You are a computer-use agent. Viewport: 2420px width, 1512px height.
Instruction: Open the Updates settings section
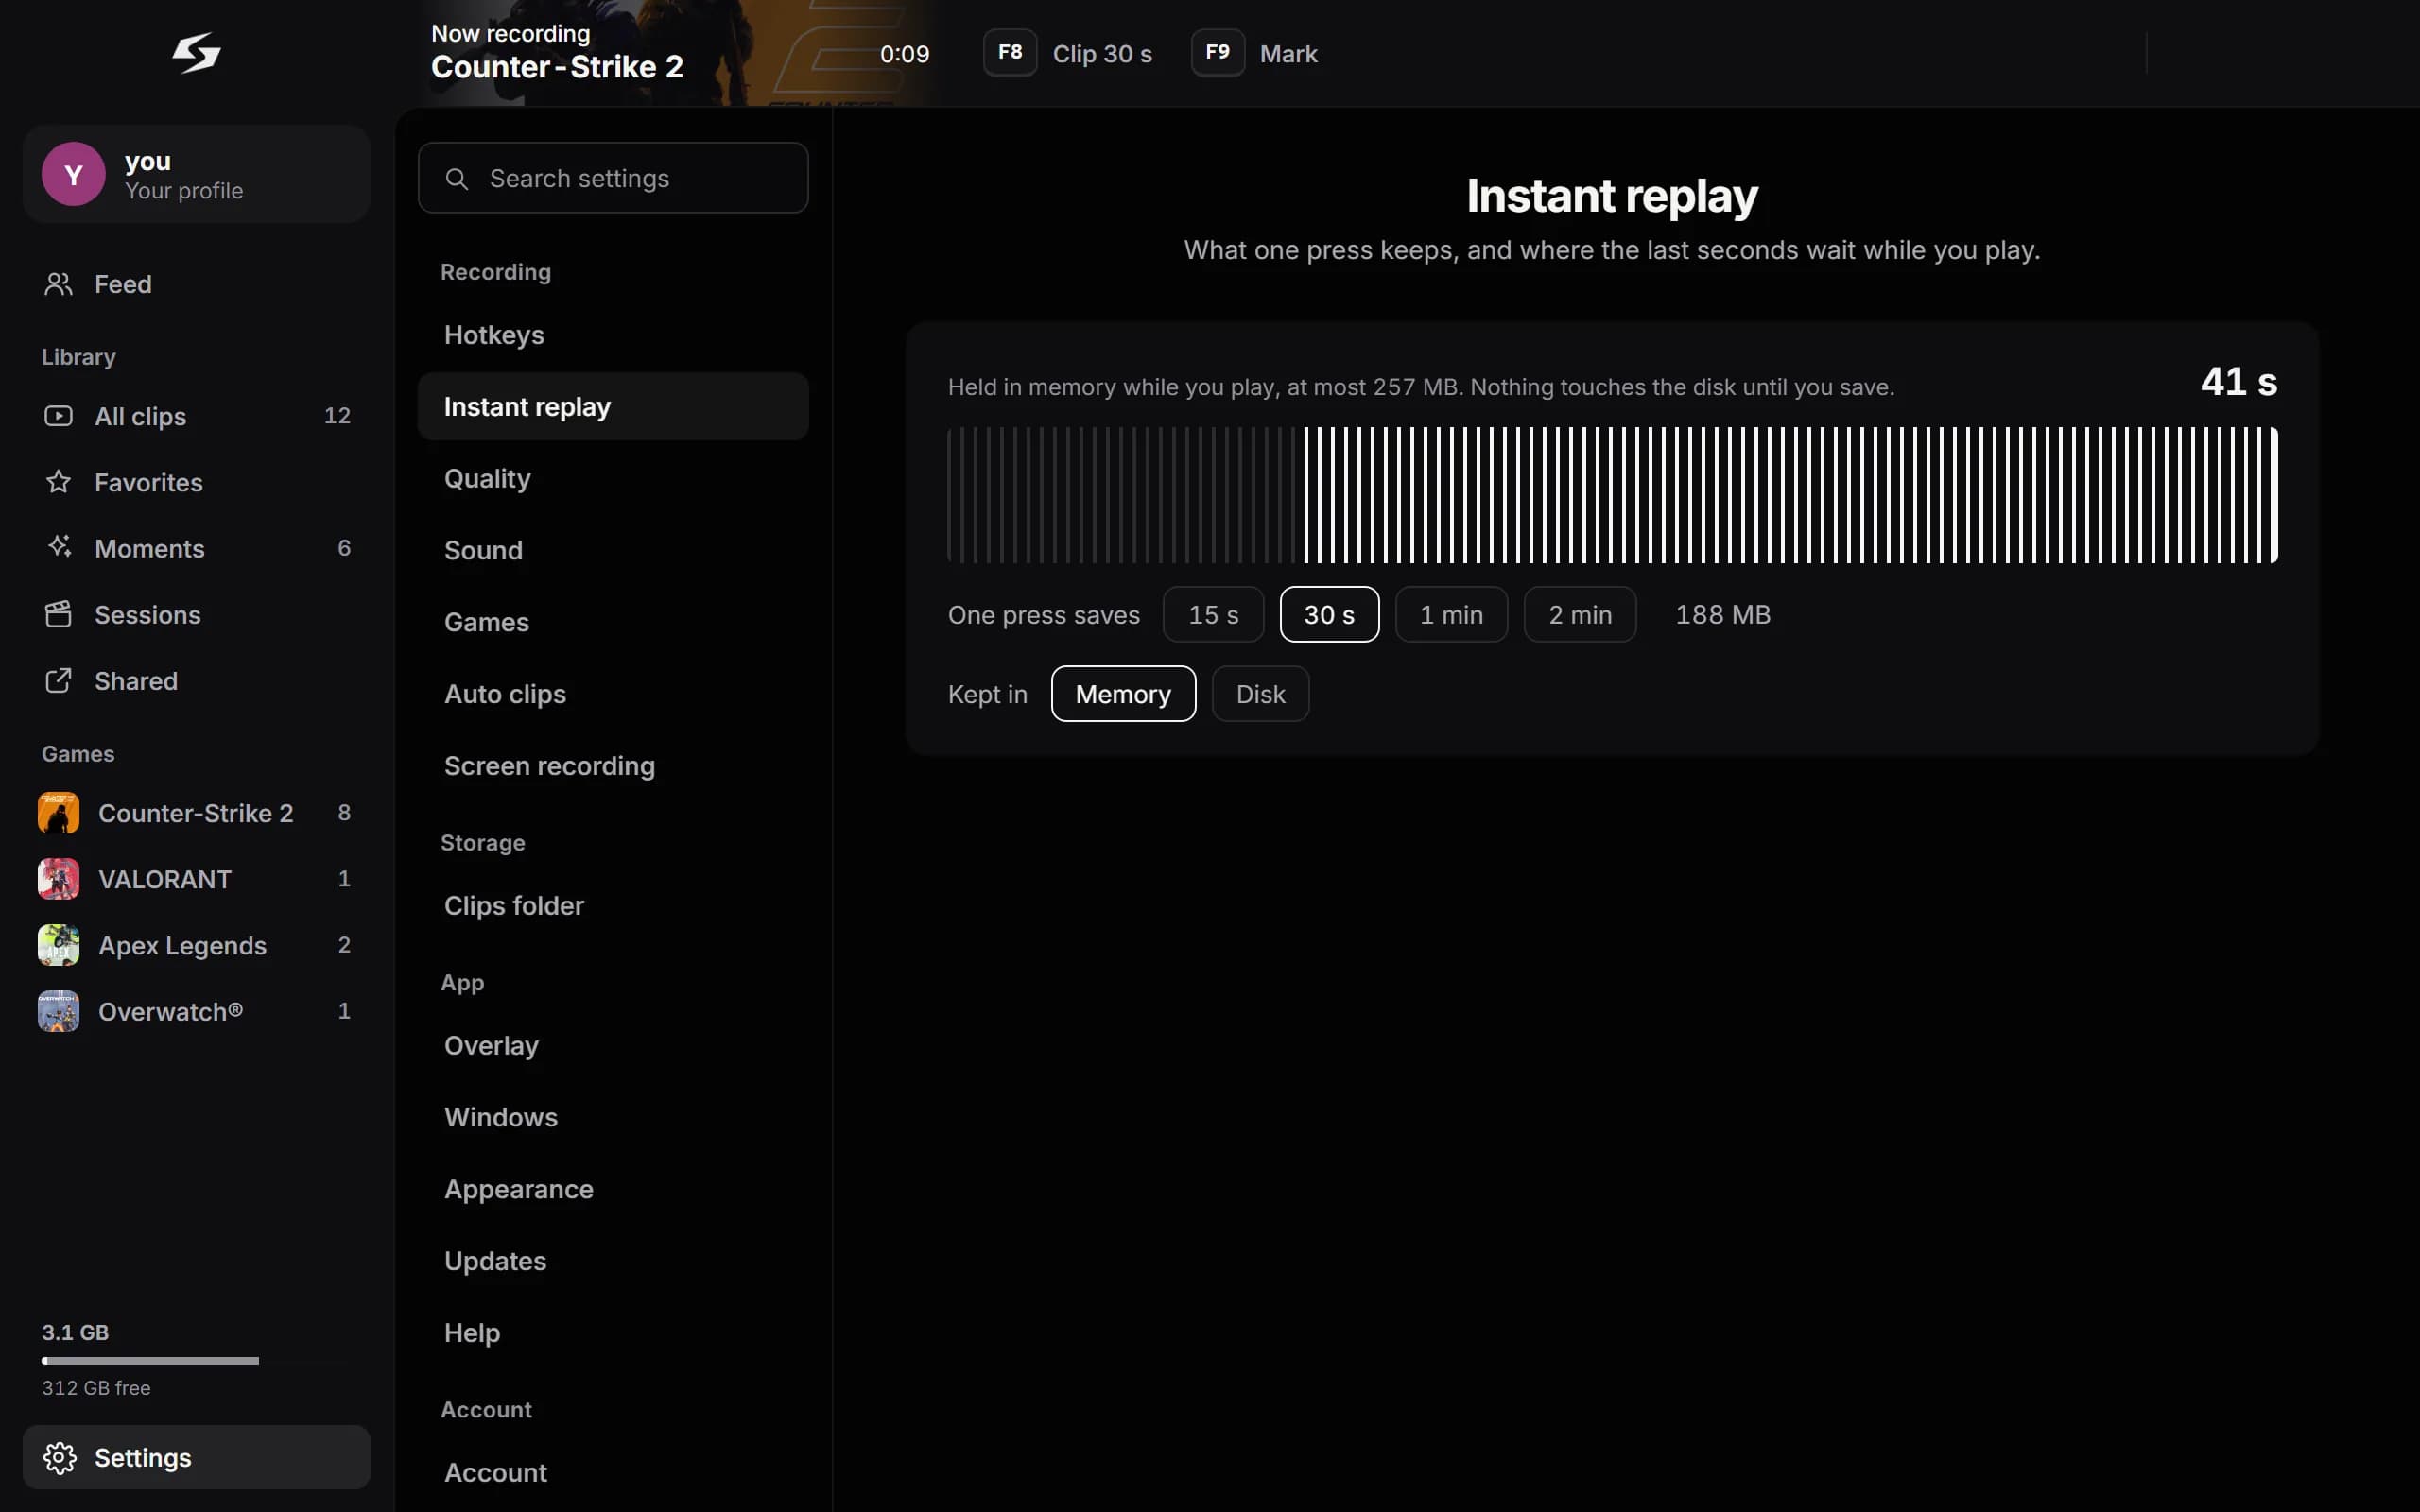(x=613, y=1261)
